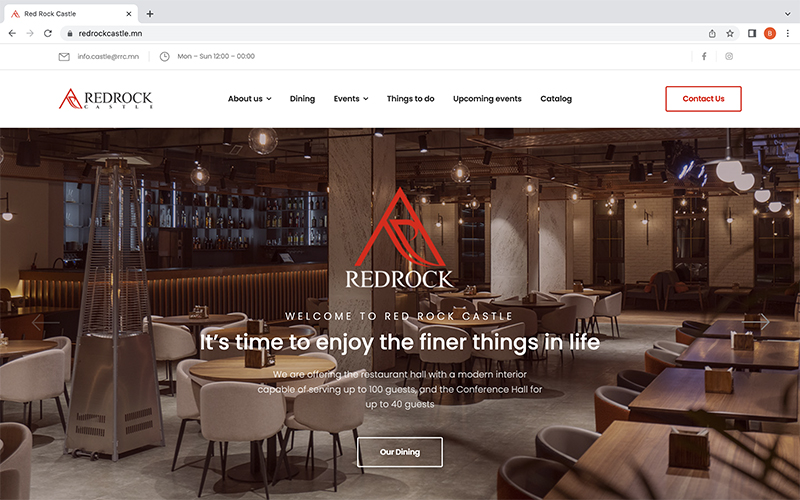The height and width of the screenshot is (500, 800).
Task: Open Chrome three-dot menu
Action: [x=788, y=33]
